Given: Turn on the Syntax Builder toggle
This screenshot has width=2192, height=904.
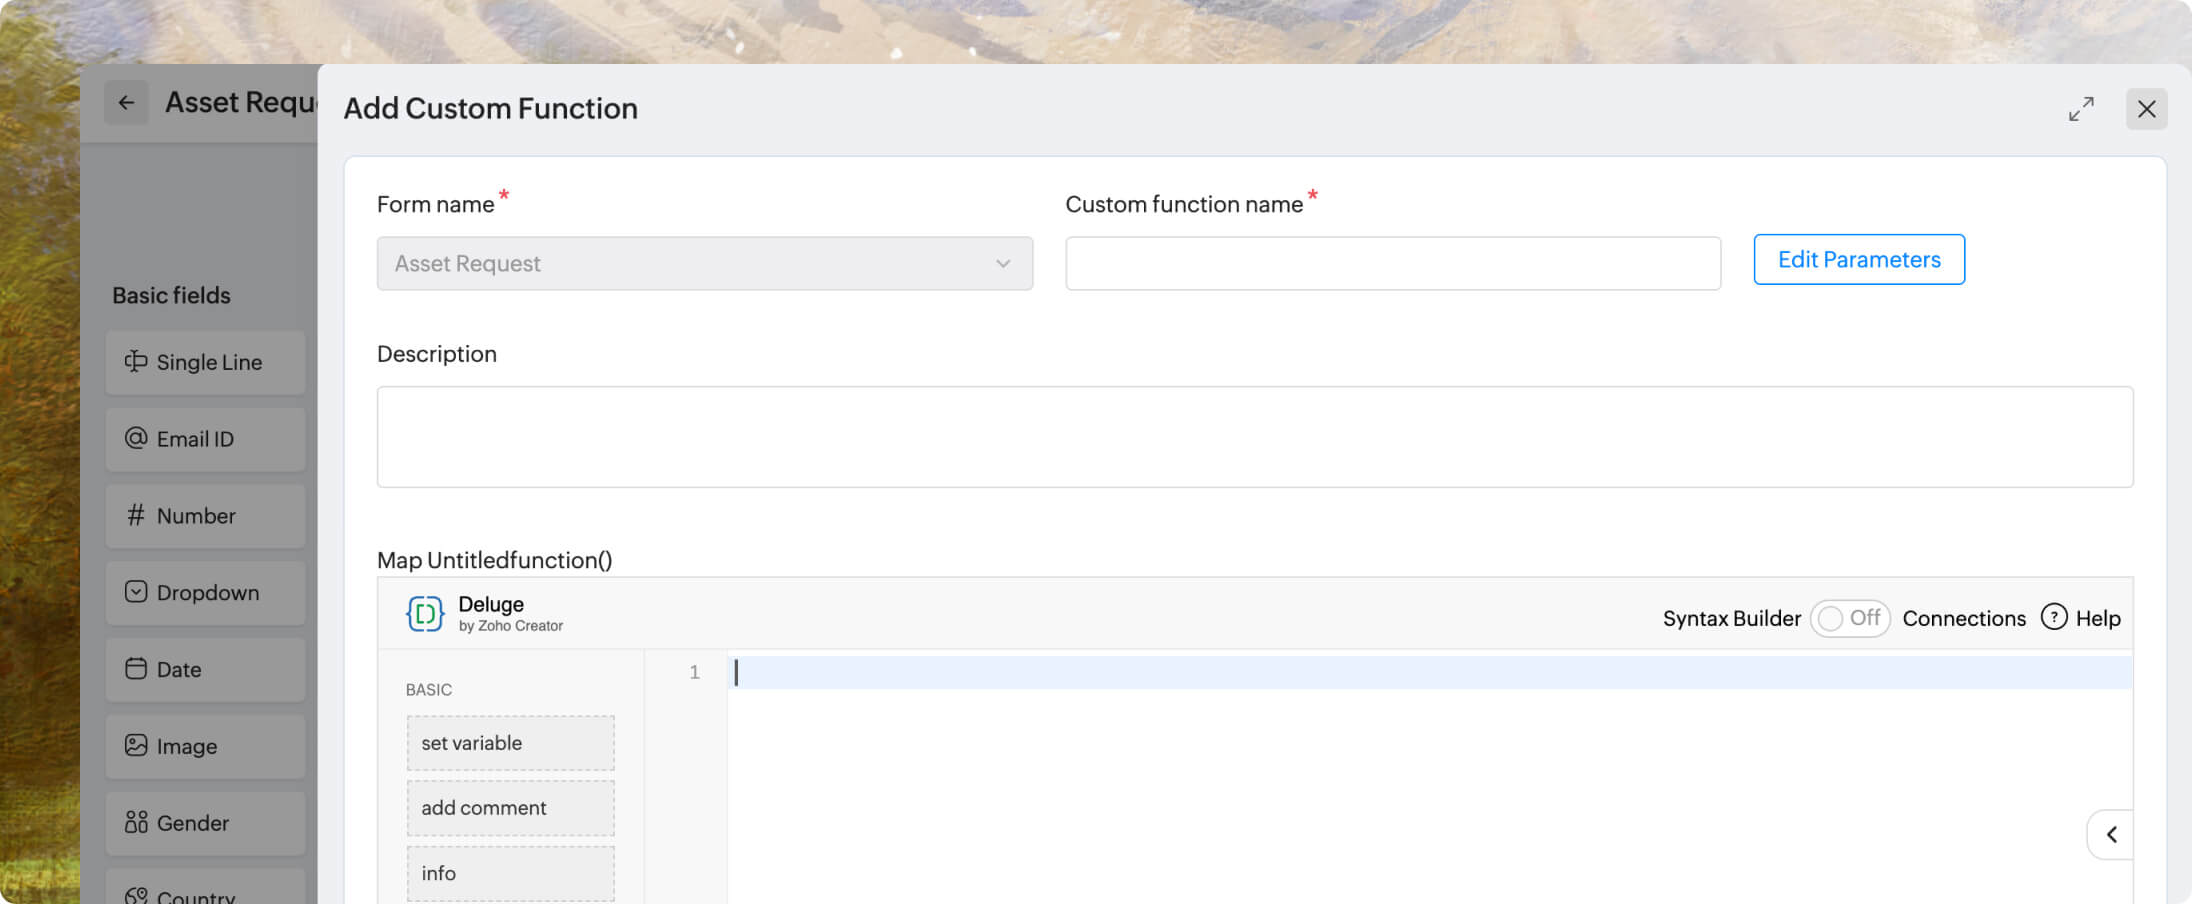Looking at the screenshot, I should point(1849,618).
